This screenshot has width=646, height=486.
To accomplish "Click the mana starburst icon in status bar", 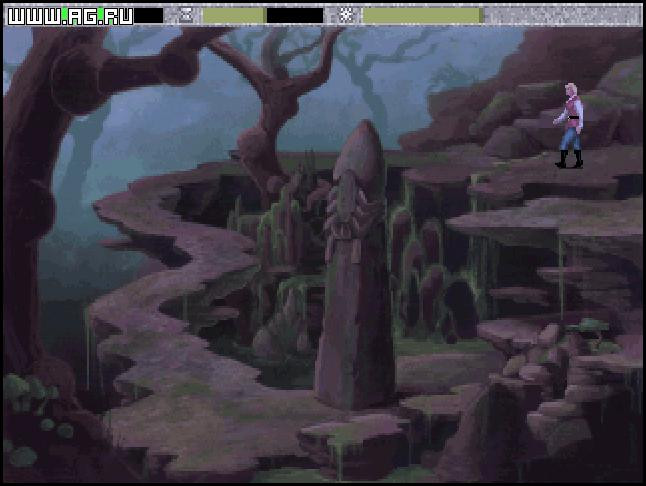I will point(346,16).
